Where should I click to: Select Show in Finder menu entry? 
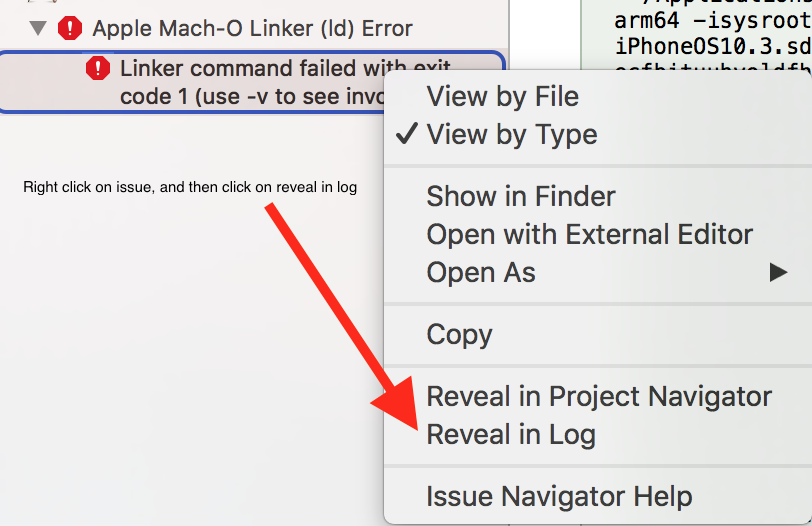pos(520,196)
